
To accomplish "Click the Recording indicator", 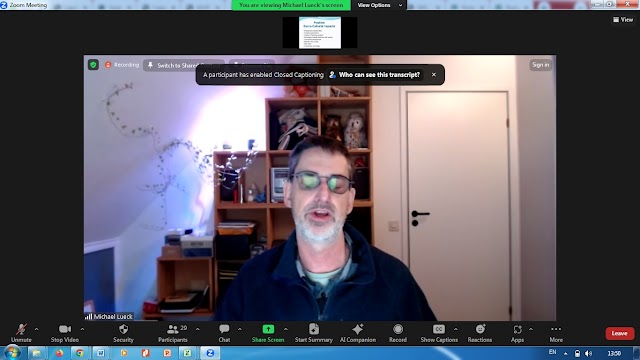I will pos(122,64).
